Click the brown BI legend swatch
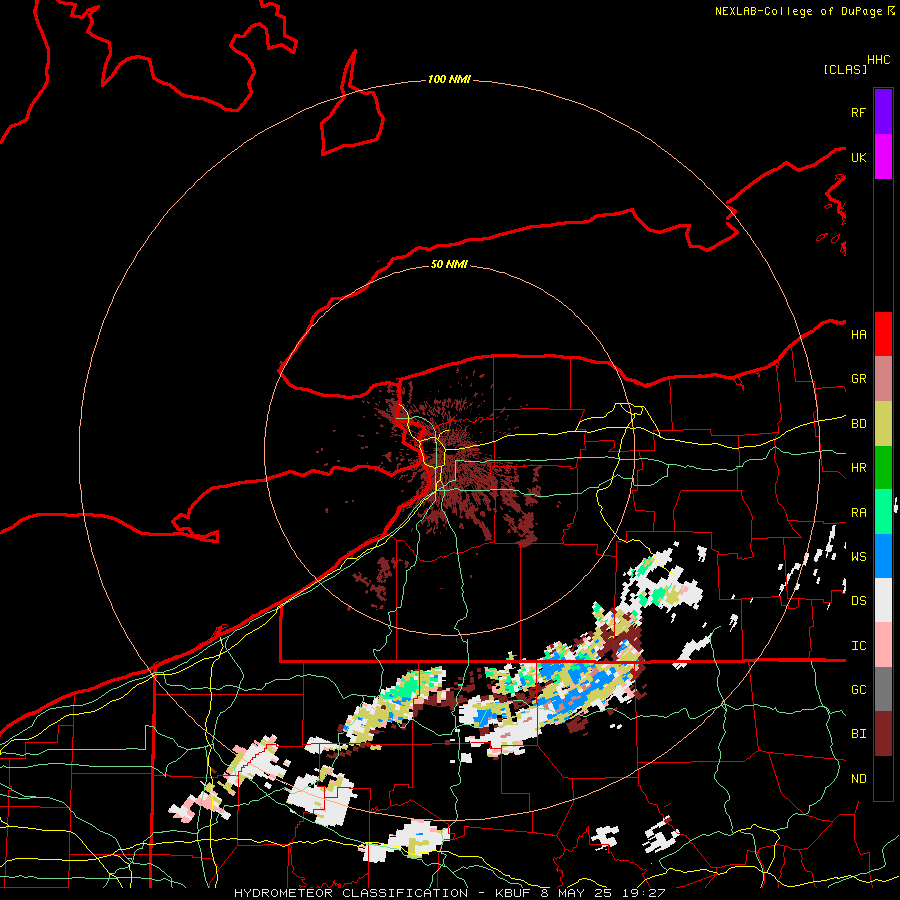 (x=883, y=734)
